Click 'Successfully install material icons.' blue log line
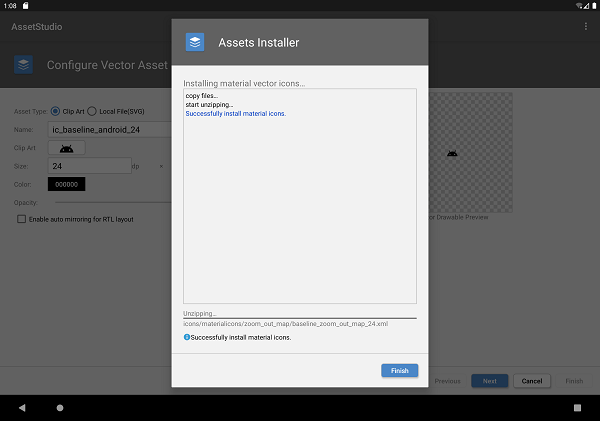 236,114
